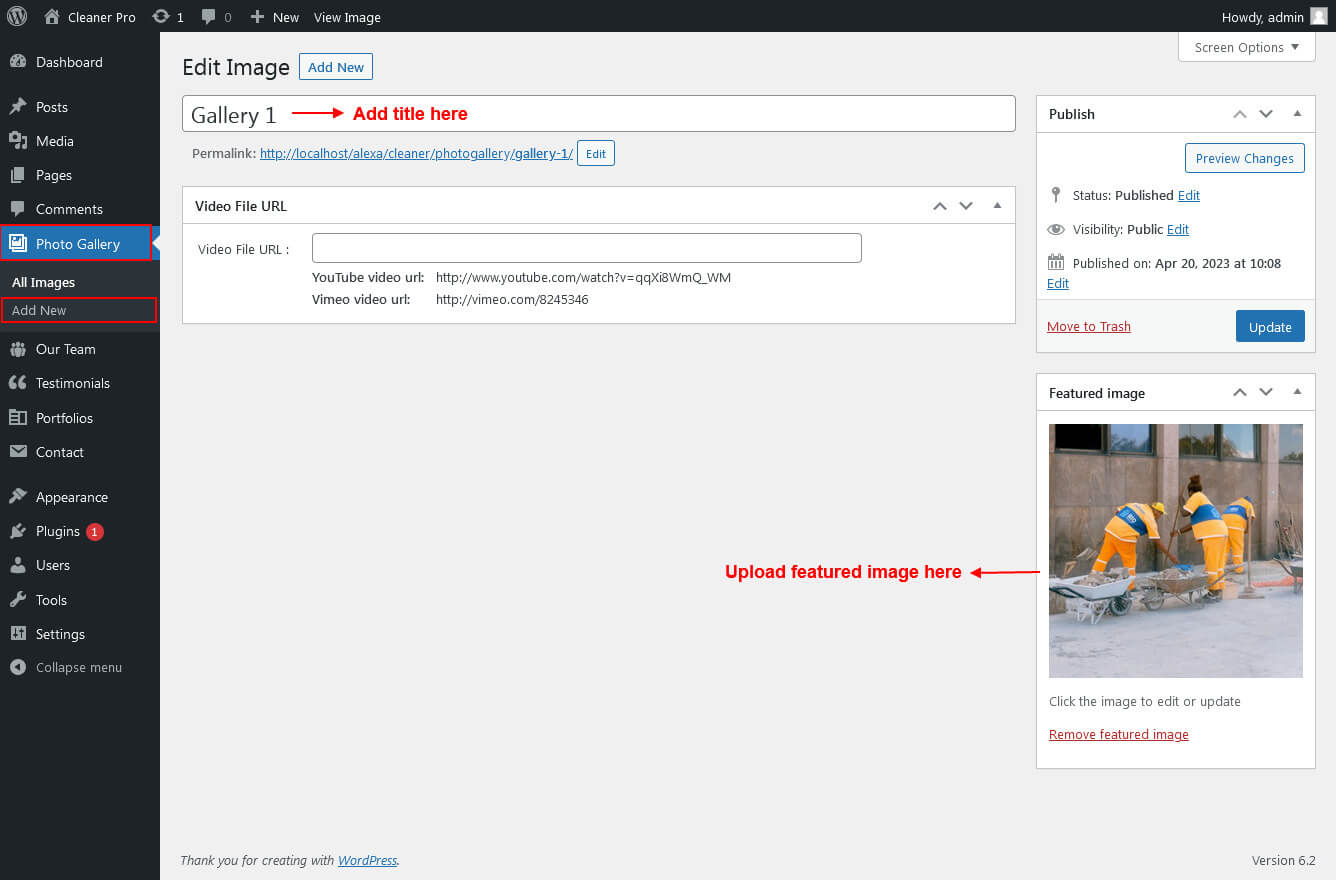Edit the Published on date
The height and width of the screenshot is (880, 1336).
click(x=1058, y=283)
